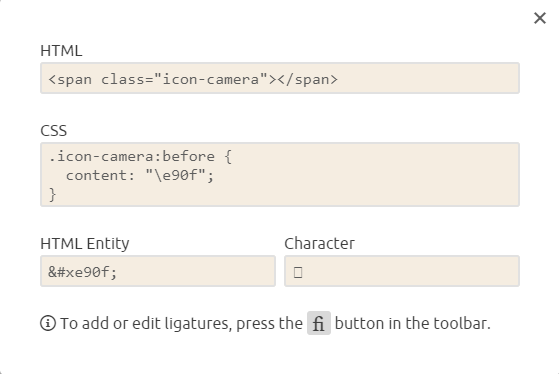559x374 pixels.
Task: Click the CSS section label
Action: point(53,131)
